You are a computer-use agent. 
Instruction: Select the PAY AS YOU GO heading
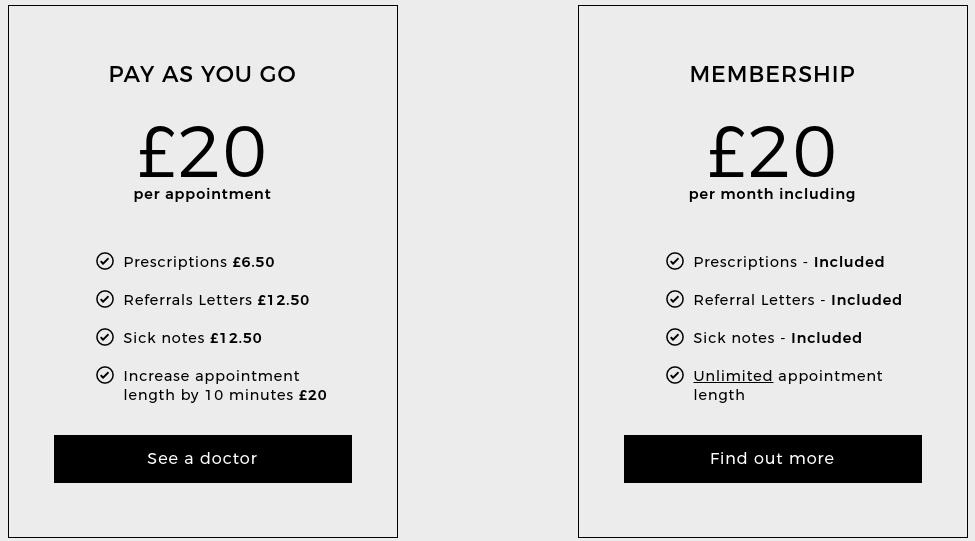[202, 75]
